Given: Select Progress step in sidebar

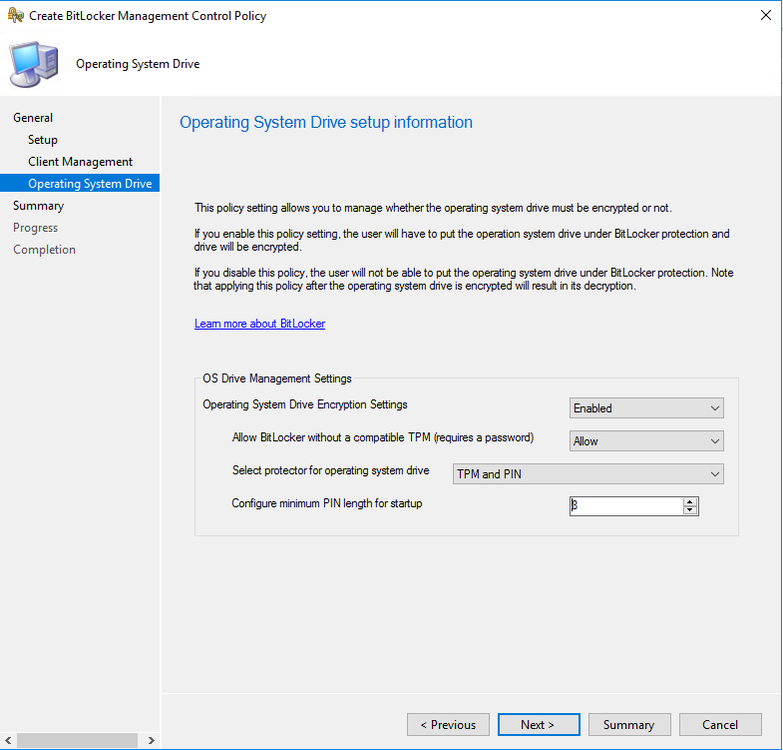Looking at the screenshot, I should coord(35,228).
